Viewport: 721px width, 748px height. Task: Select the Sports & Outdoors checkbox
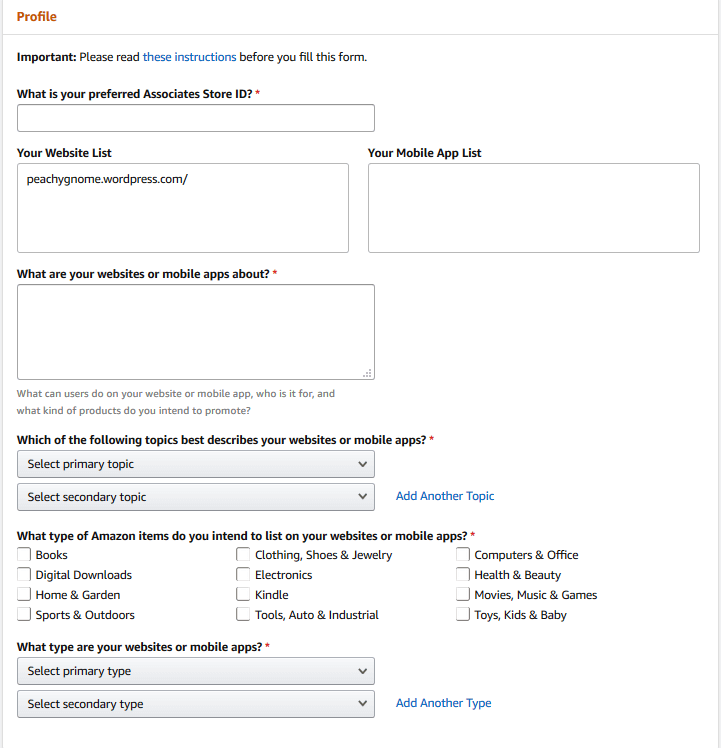(24, 615)
